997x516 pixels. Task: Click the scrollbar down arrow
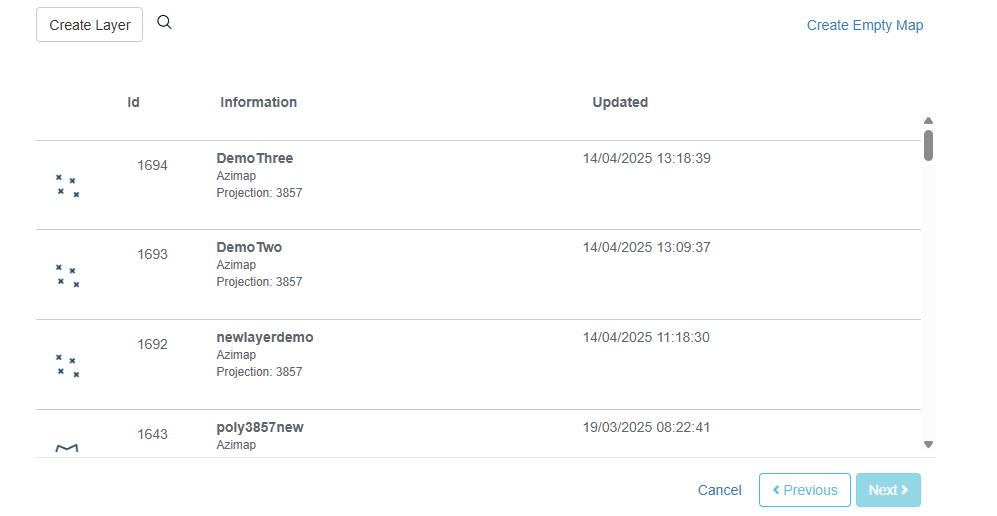coord(928,445)
